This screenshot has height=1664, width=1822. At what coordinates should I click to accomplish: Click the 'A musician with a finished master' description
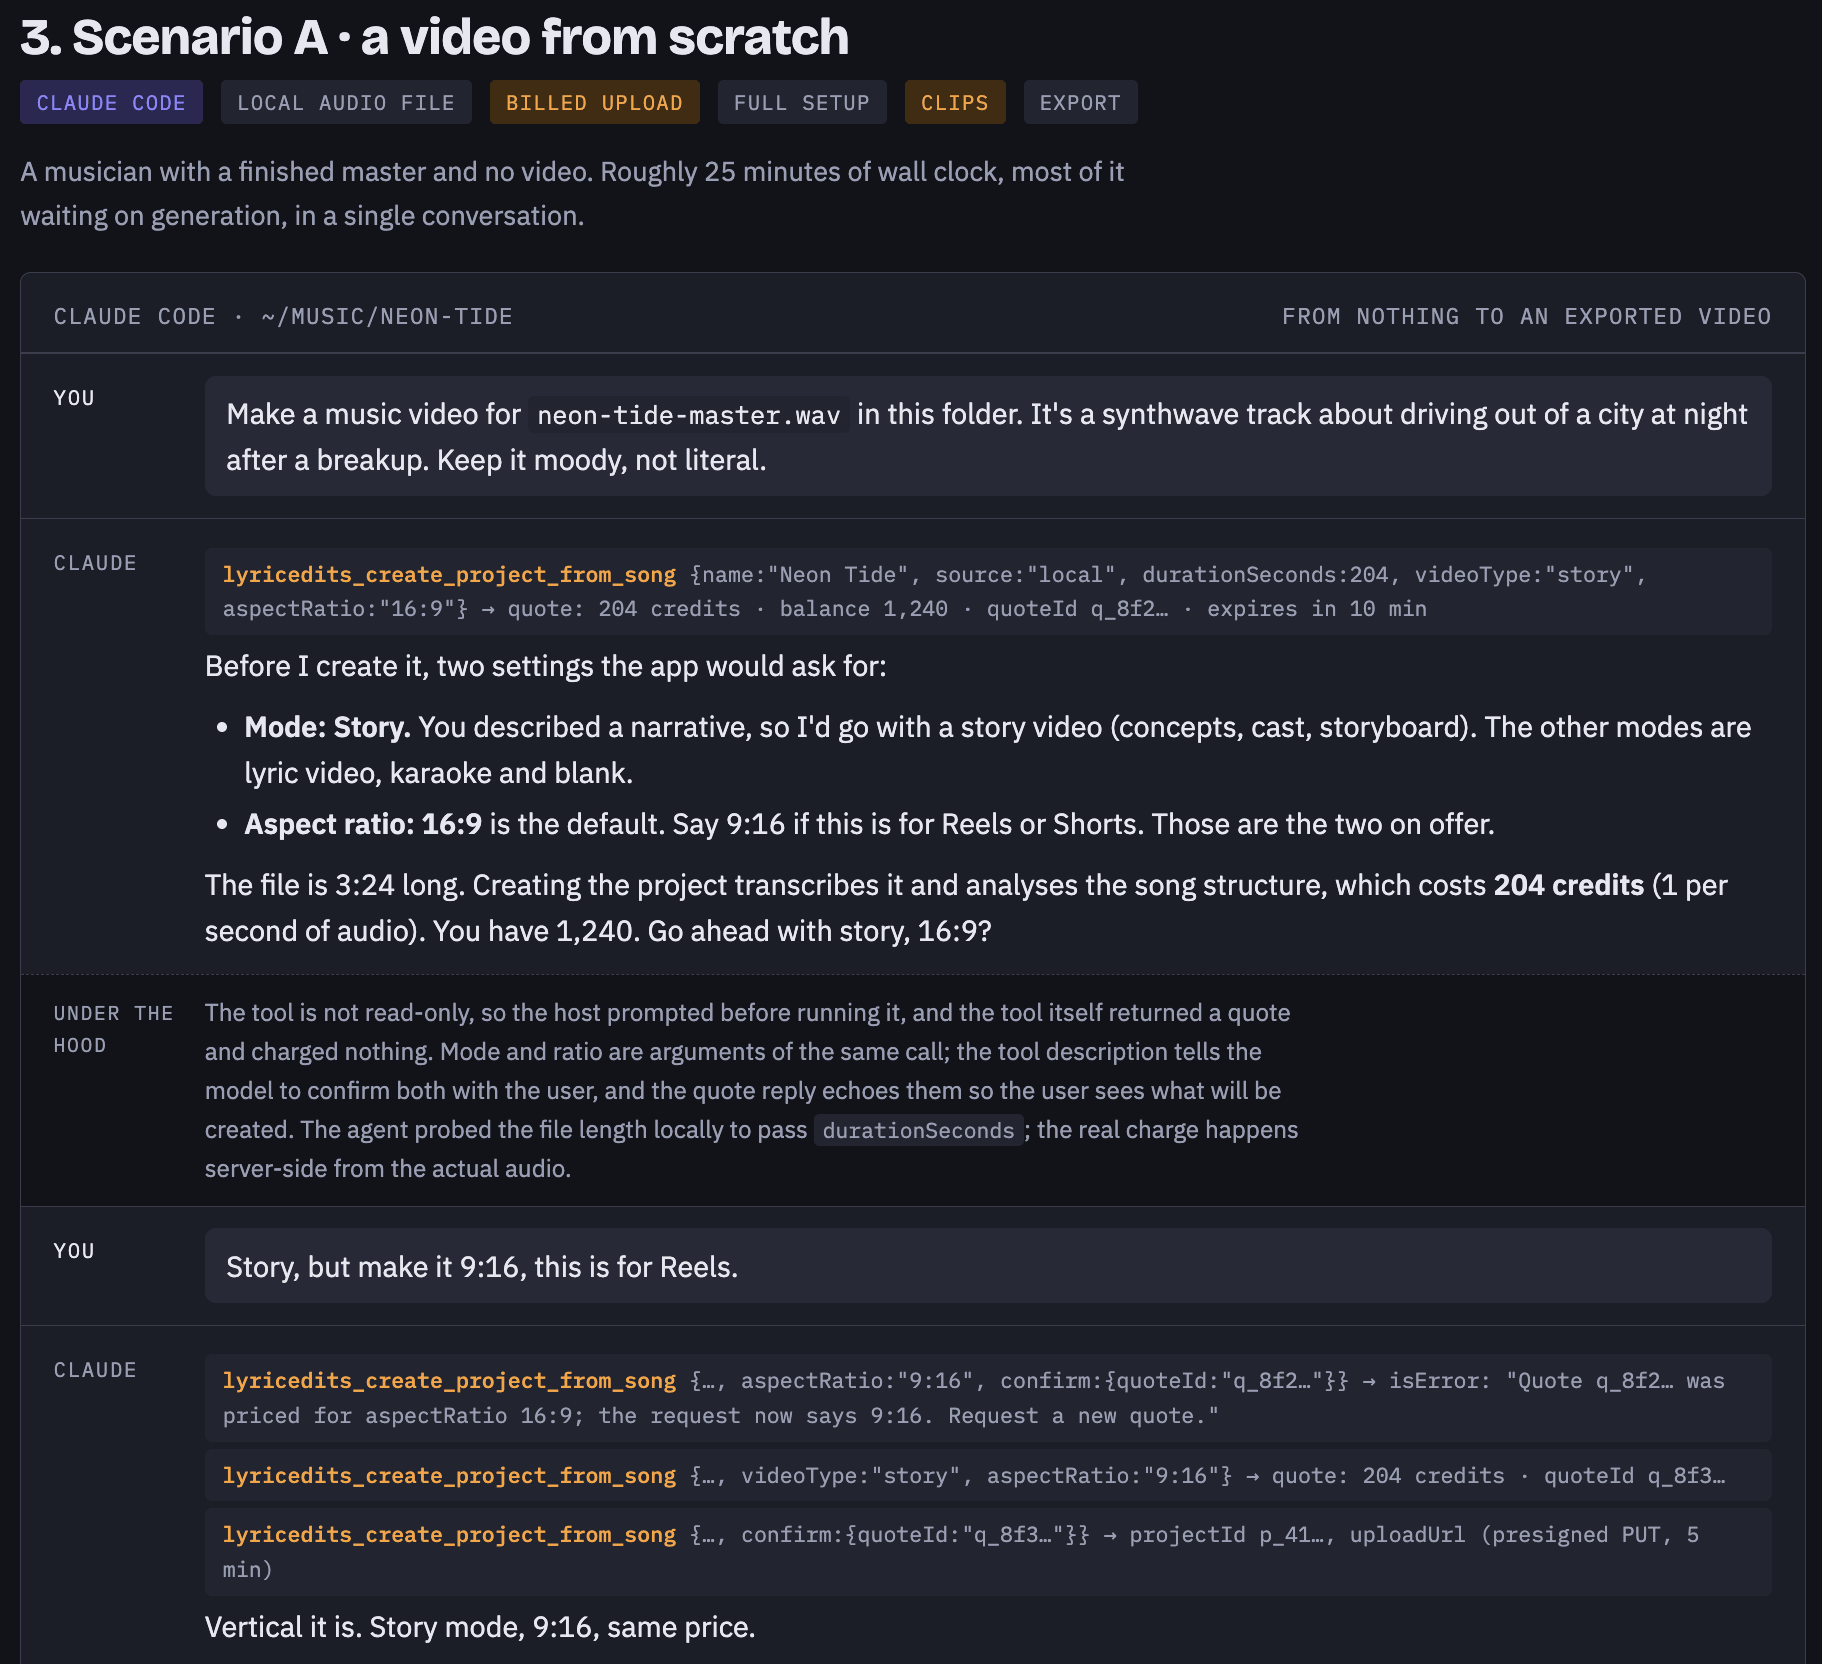[x=572, y=194]
